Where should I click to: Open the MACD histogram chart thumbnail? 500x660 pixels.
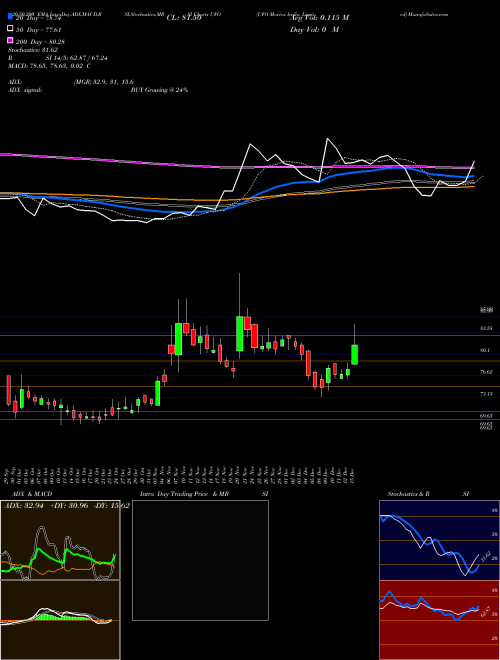coord(60,620)
